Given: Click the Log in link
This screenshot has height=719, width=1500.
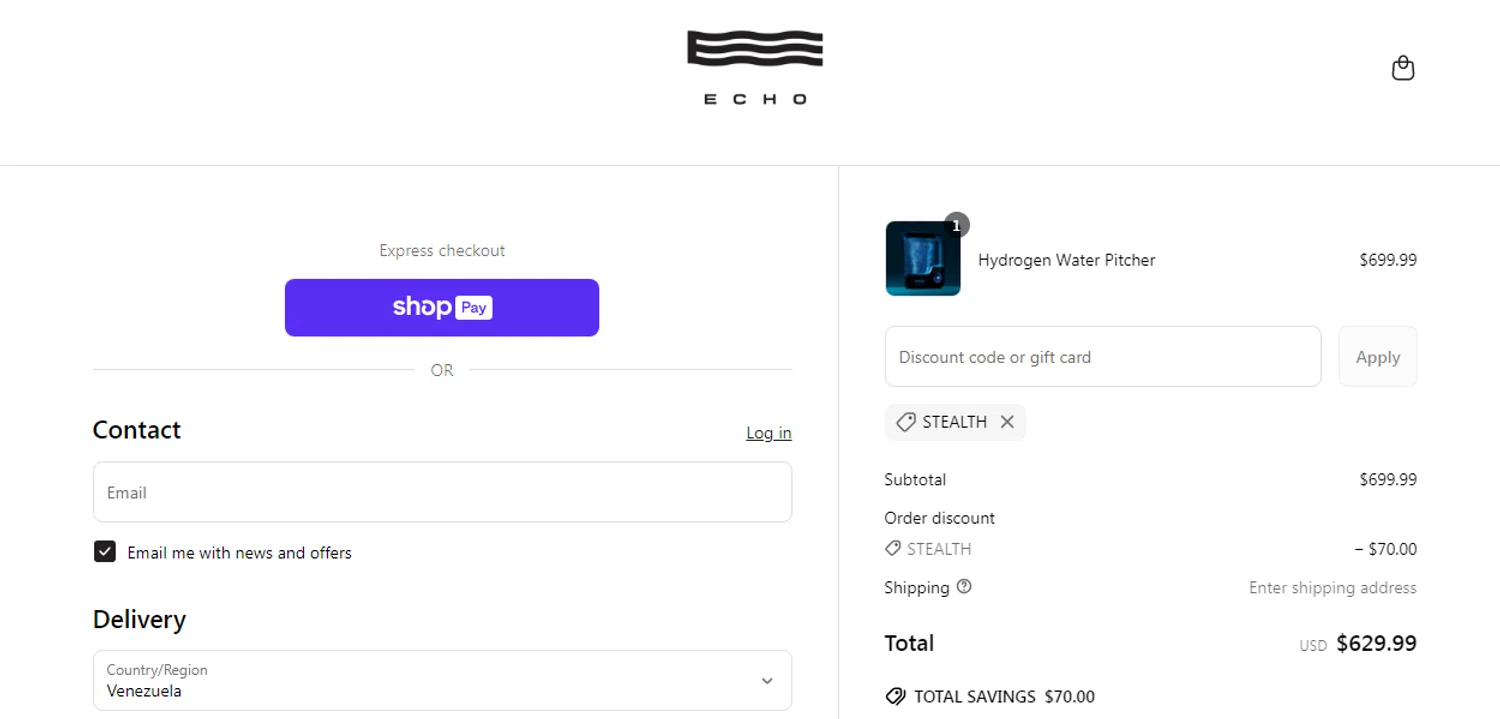Looking at the screenshot, I should coord(768,433).
